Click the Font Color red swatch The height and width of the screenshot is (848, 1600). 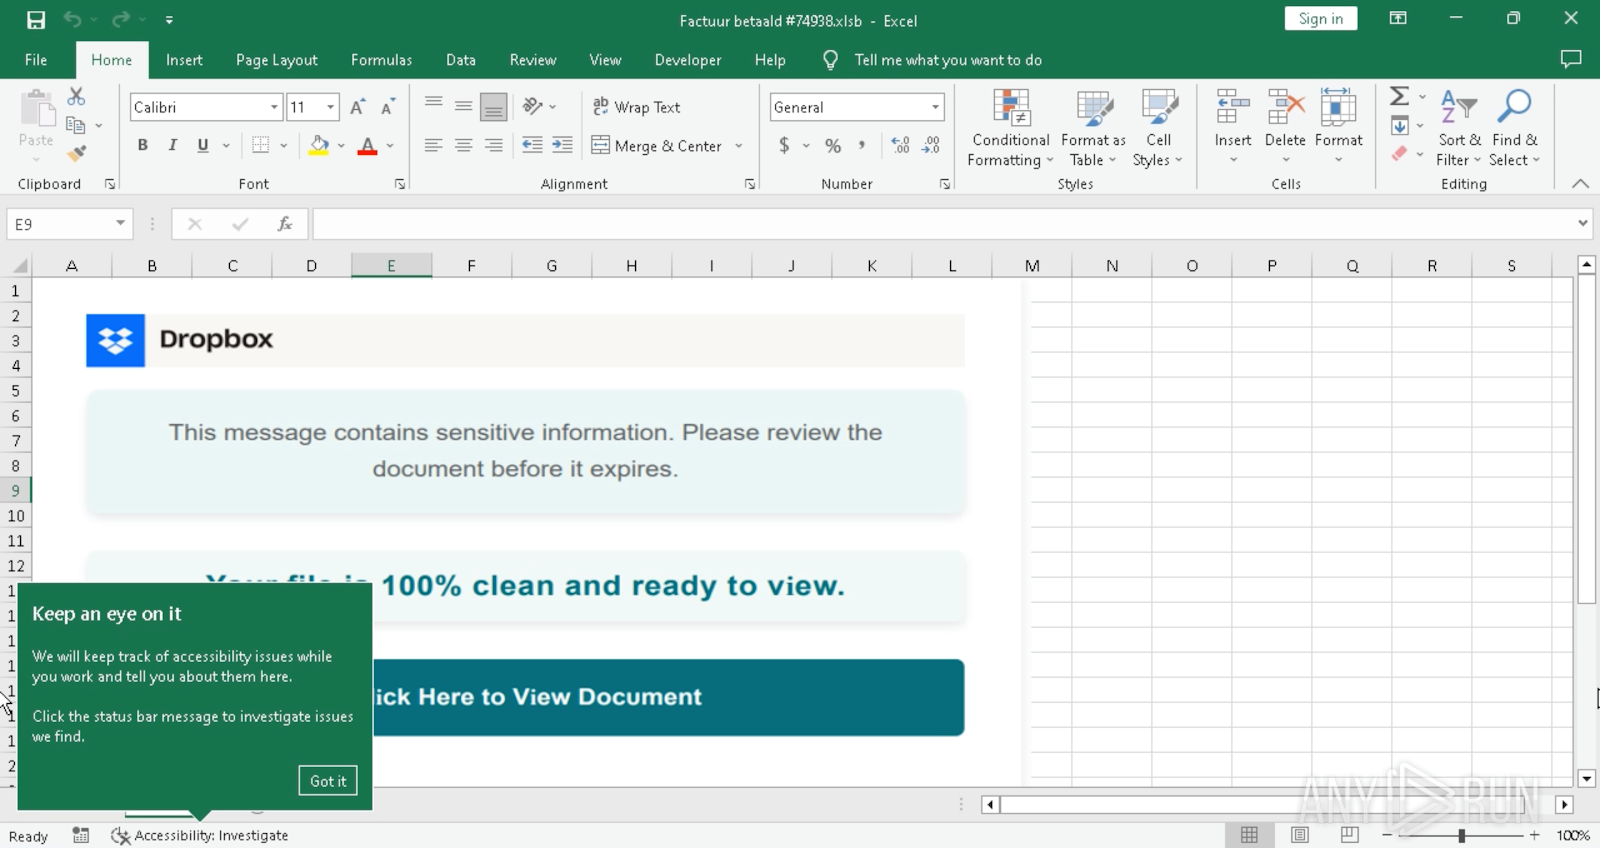[368, 146]
